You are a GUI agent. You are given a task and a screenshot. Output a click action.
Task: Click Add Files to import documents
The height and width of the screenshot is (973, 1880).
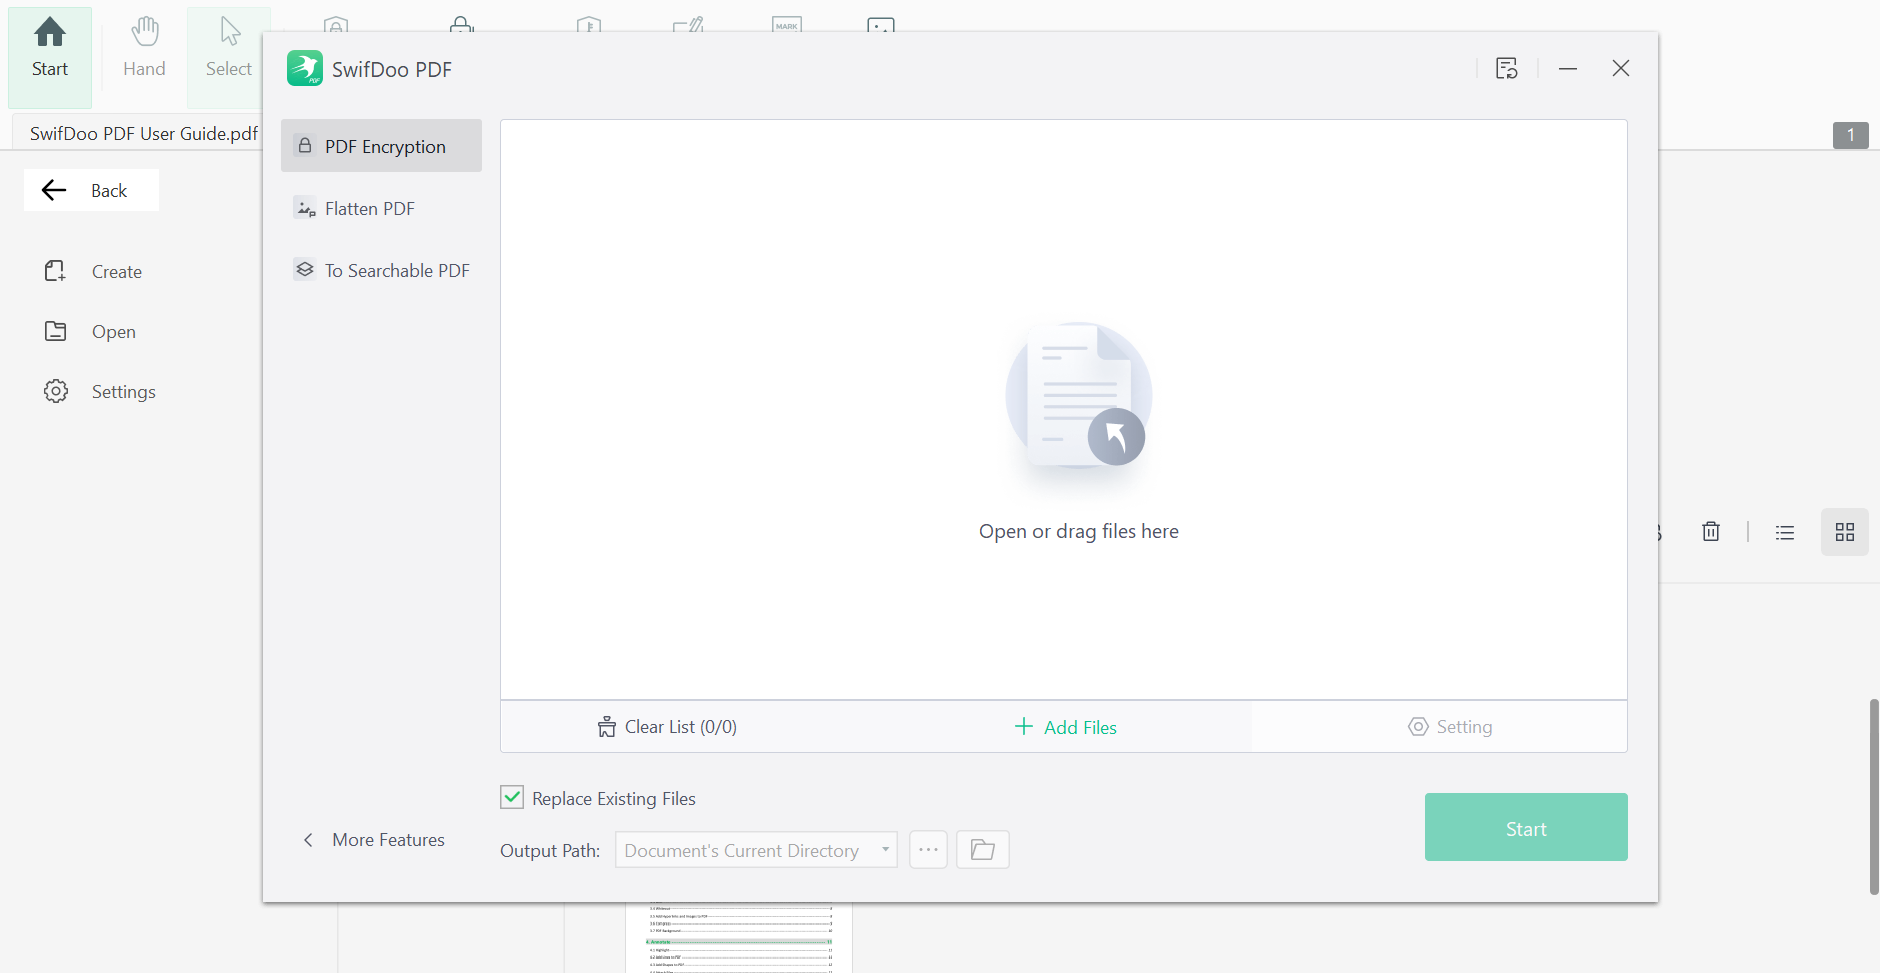pos(1064,727)
